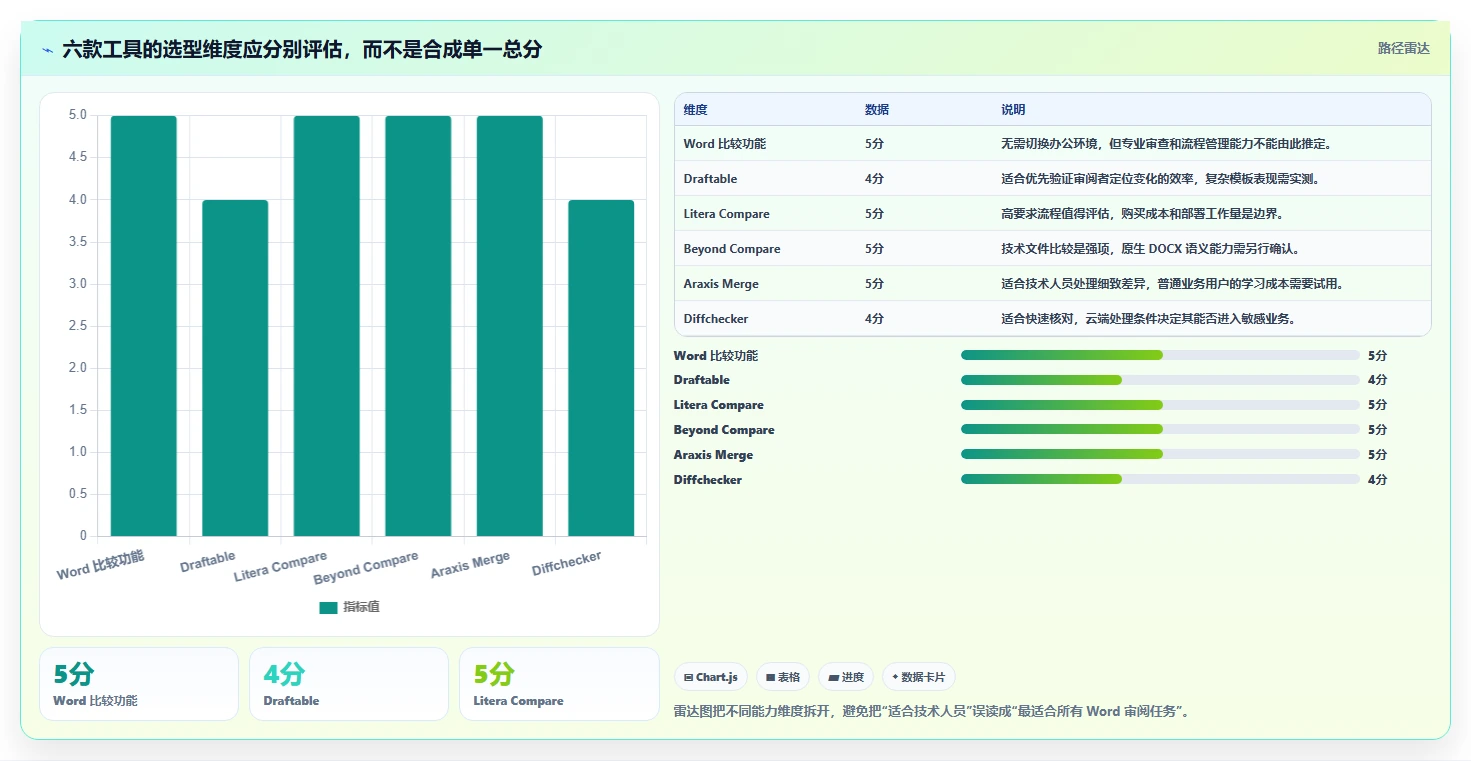The image size is (1471, 761).
Task: Click the description starting 适合快速核对
Action: click(1149, 319)
